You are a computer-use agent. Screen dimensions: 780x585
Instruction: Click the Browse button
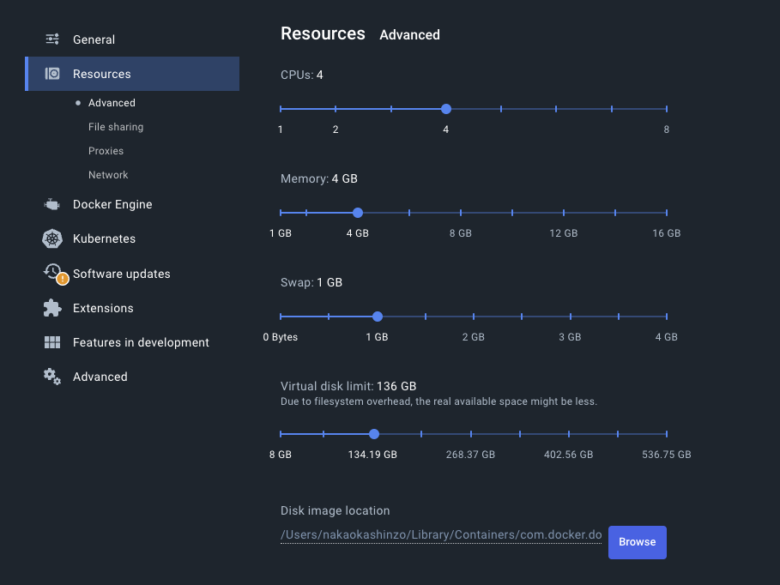(637, 542)
